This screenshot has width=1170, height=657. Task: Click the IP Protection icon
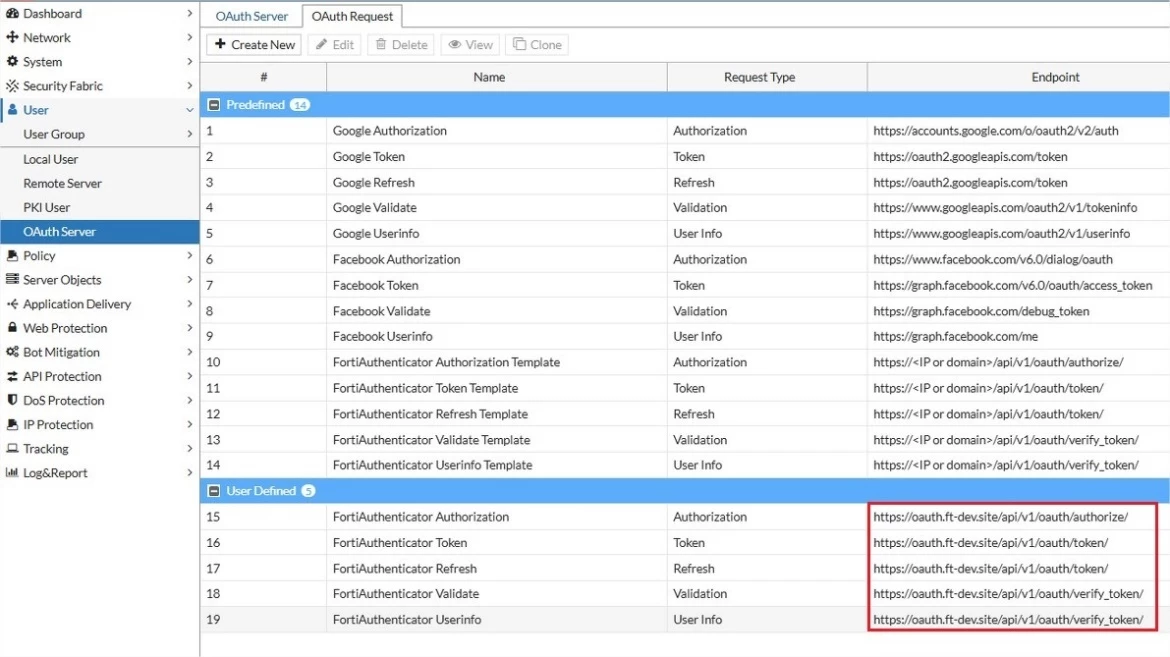click(12, 424)
